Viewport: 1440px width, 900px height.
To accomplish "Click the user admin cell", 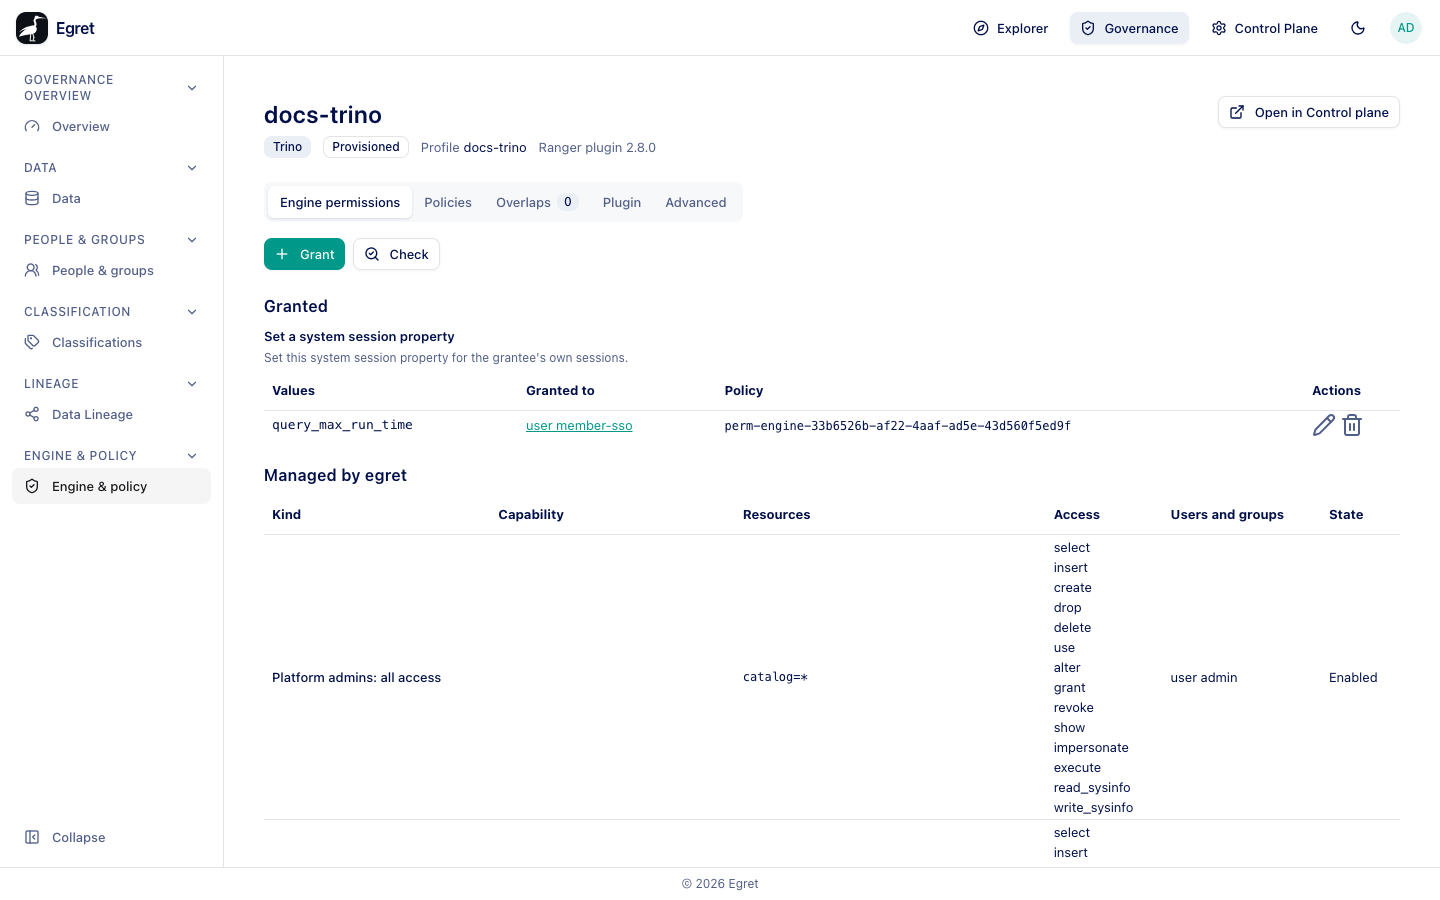I will point(1204,678).
